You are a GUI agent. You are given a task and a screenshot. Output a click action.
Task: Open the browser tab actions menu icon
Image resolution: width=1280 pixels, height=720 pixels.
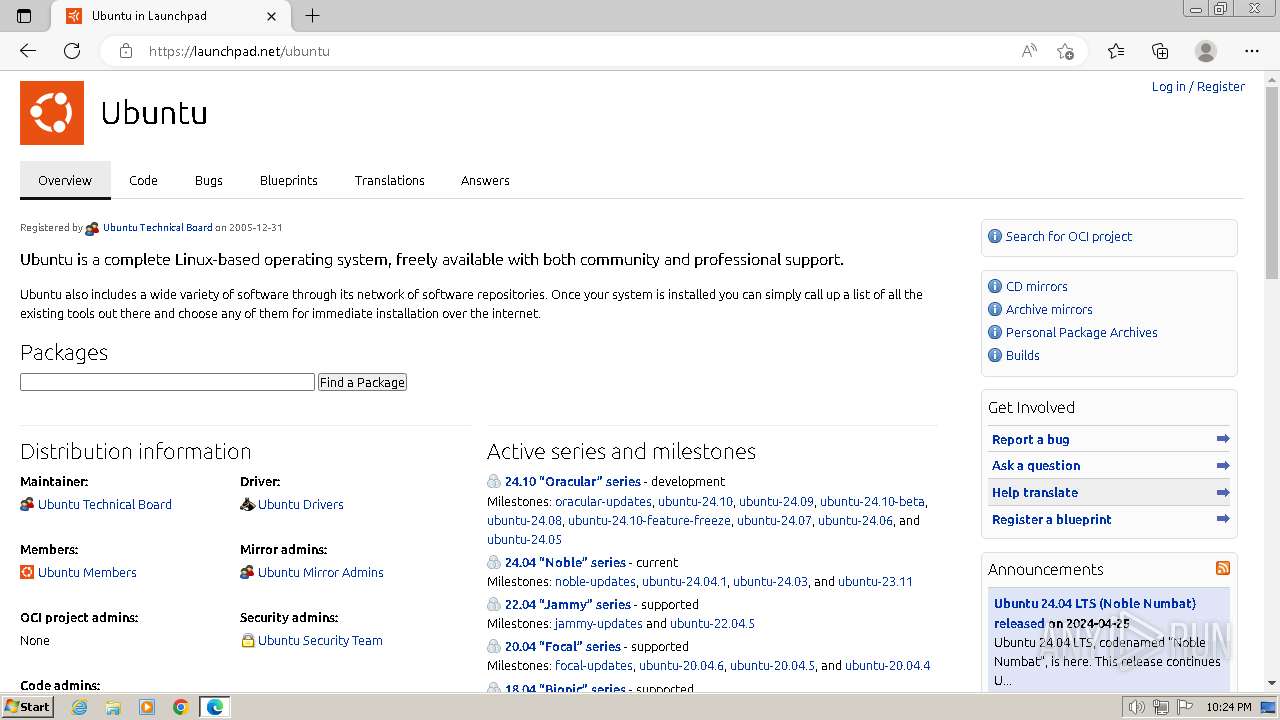(x=24, y=16)
